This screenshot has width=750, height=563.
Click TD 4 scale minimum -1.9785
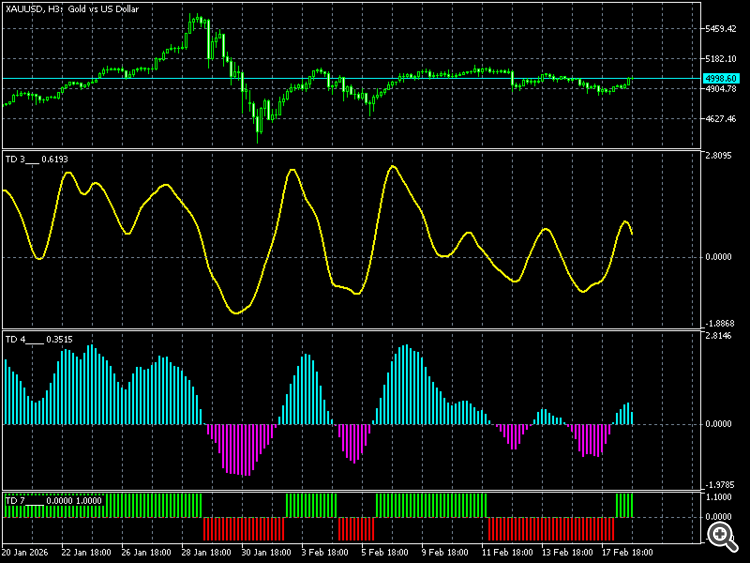718,485
